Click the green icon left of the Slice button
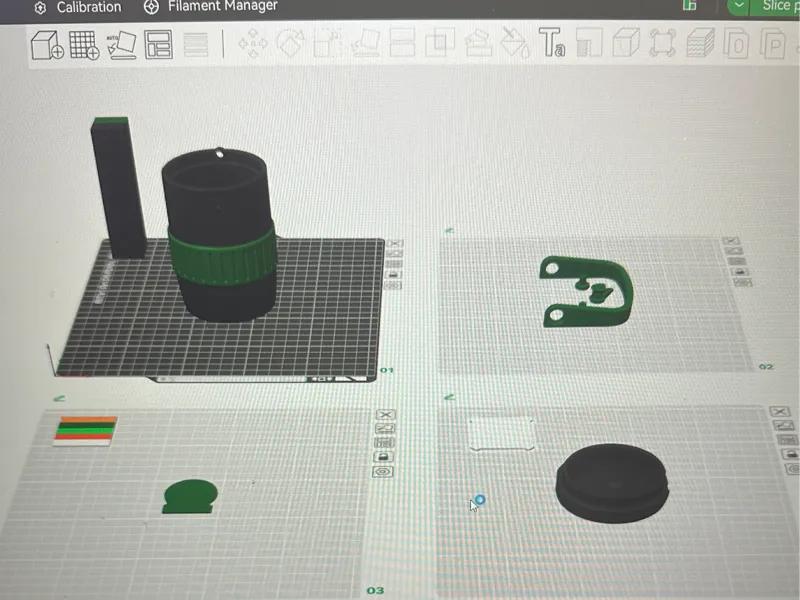 [x=689, y=5]
